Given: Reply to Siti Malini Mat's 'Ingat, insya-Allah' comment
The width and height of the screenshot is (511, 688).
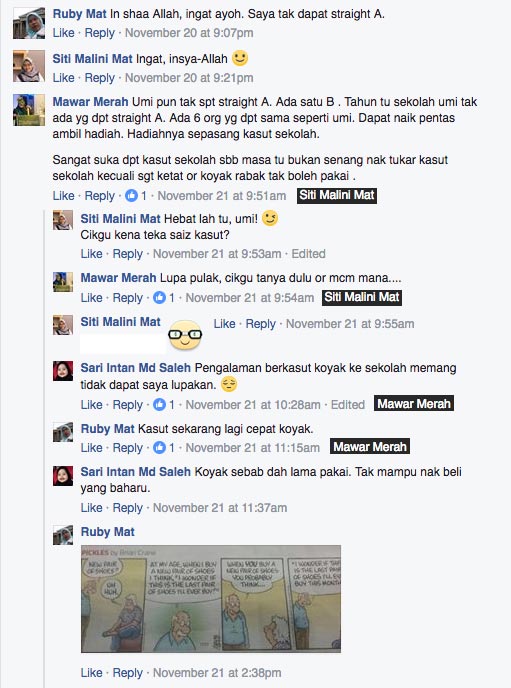Looking at the screenshot, I should (x=100, y=78).
